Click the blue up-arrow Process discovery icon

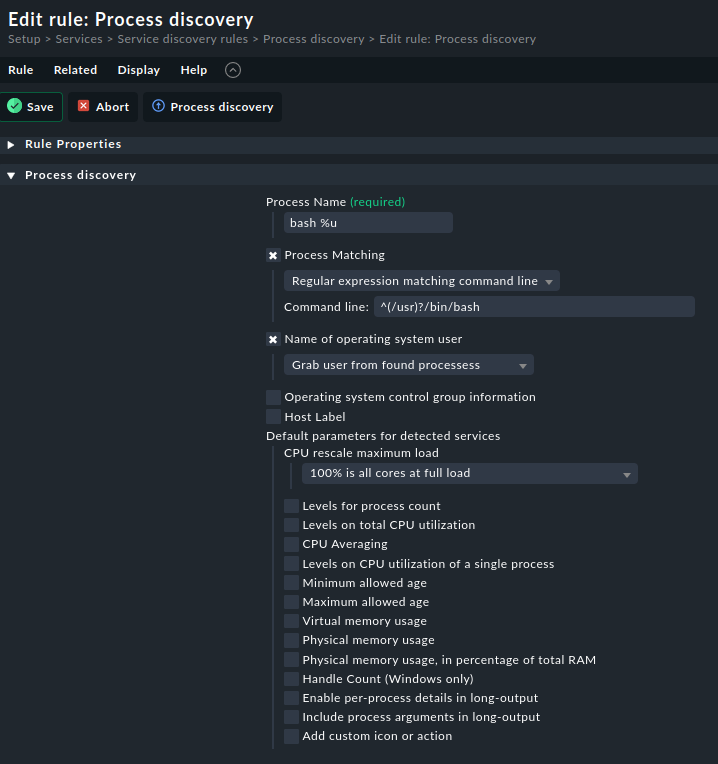pyautogui.click(x=158, y=106)
